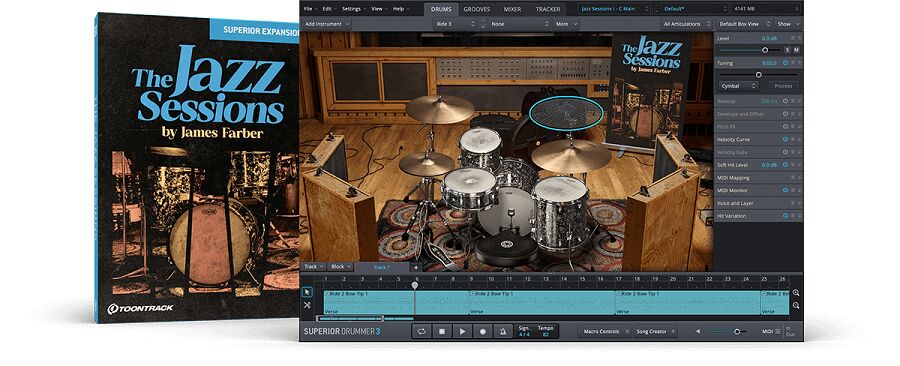Open the Cymbal type dropdown
The width and height of the screenshot is (900, 366).
tap(739, 86)
